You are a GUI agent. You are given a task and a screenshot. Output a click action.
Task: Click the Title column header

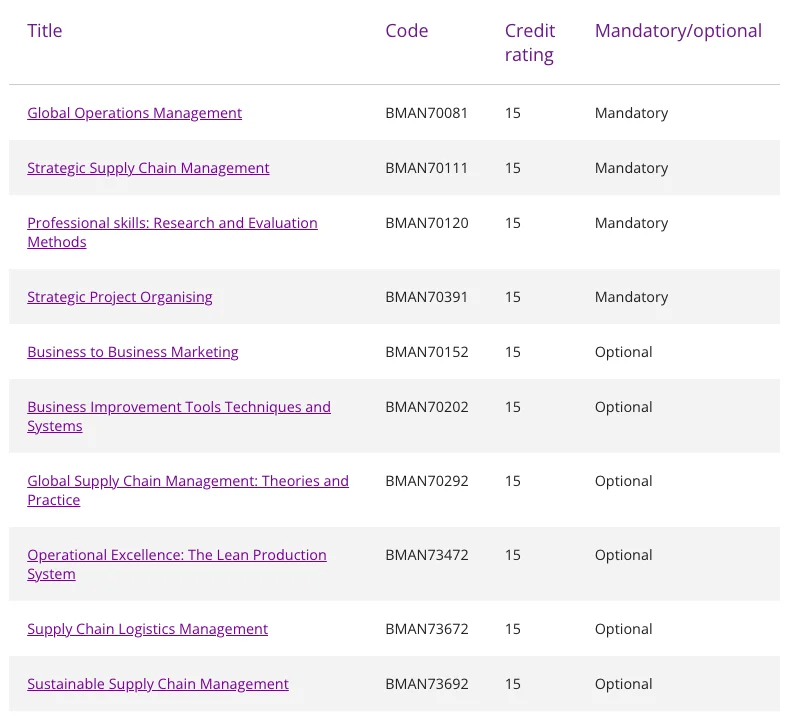45,31
